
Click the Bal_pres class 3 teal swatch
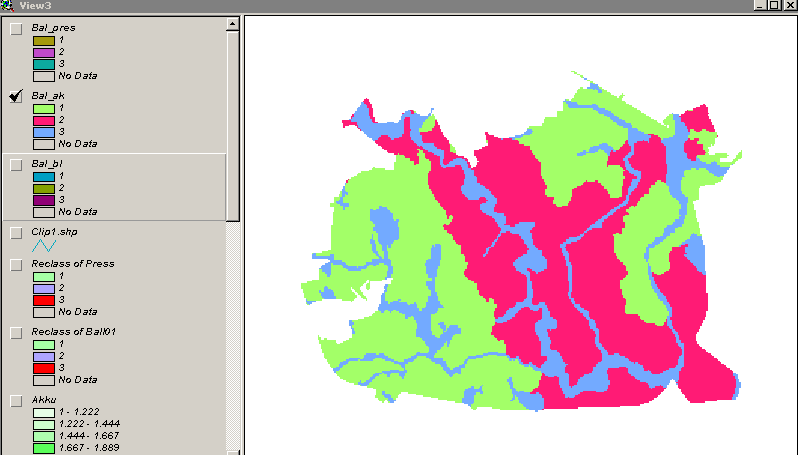tap(44, 64)
